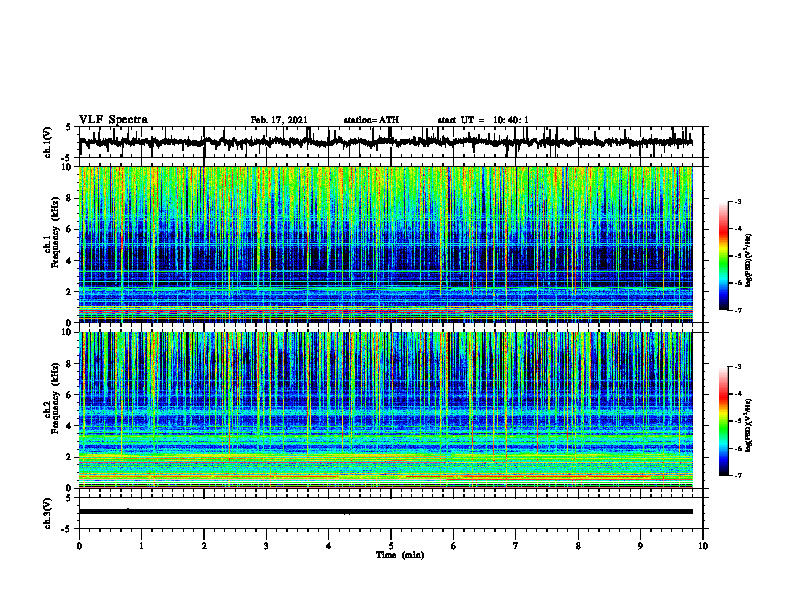Screen dimensions: 792x612
Task: Click the "station= ATH" label
Action: (371, 120)
